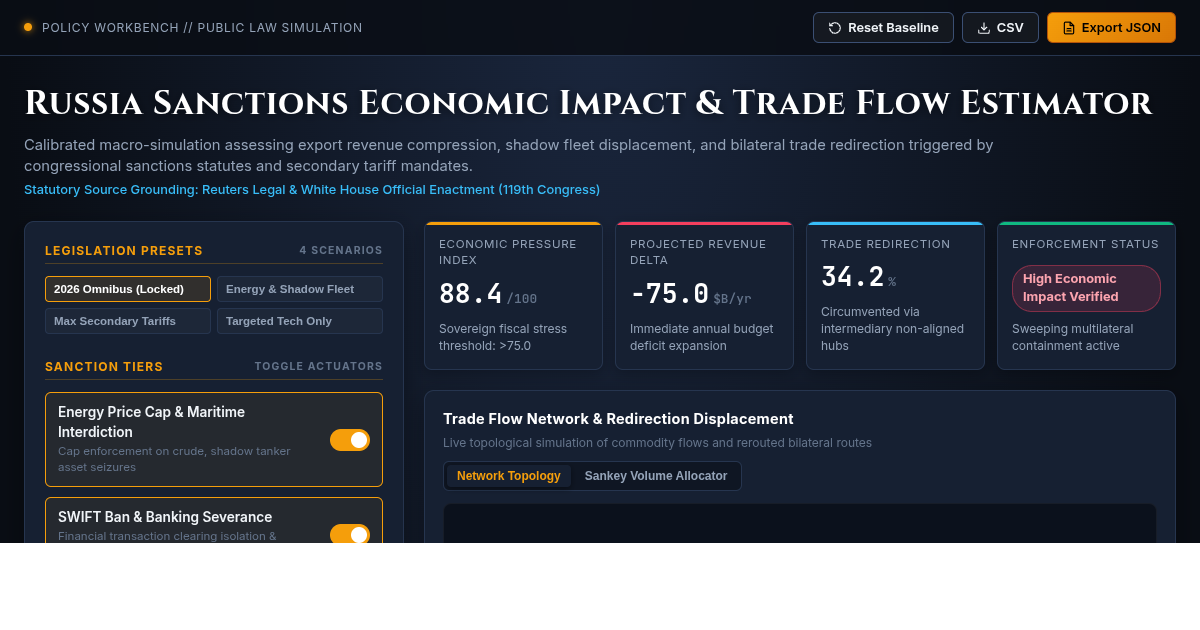Image resolution: width=1200 pixels, height=630 pixels.
Task: Click the 4 Scenarios label
Action: point(341,251)
